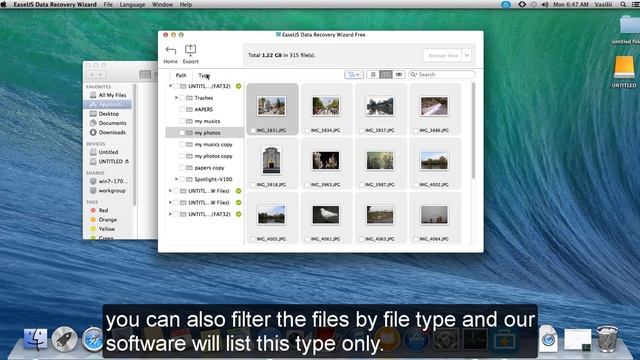This screenshot has height=360, width=640.
Task: Select the IMG_3963.JPG thumbnail
Action: click(326, 160)
